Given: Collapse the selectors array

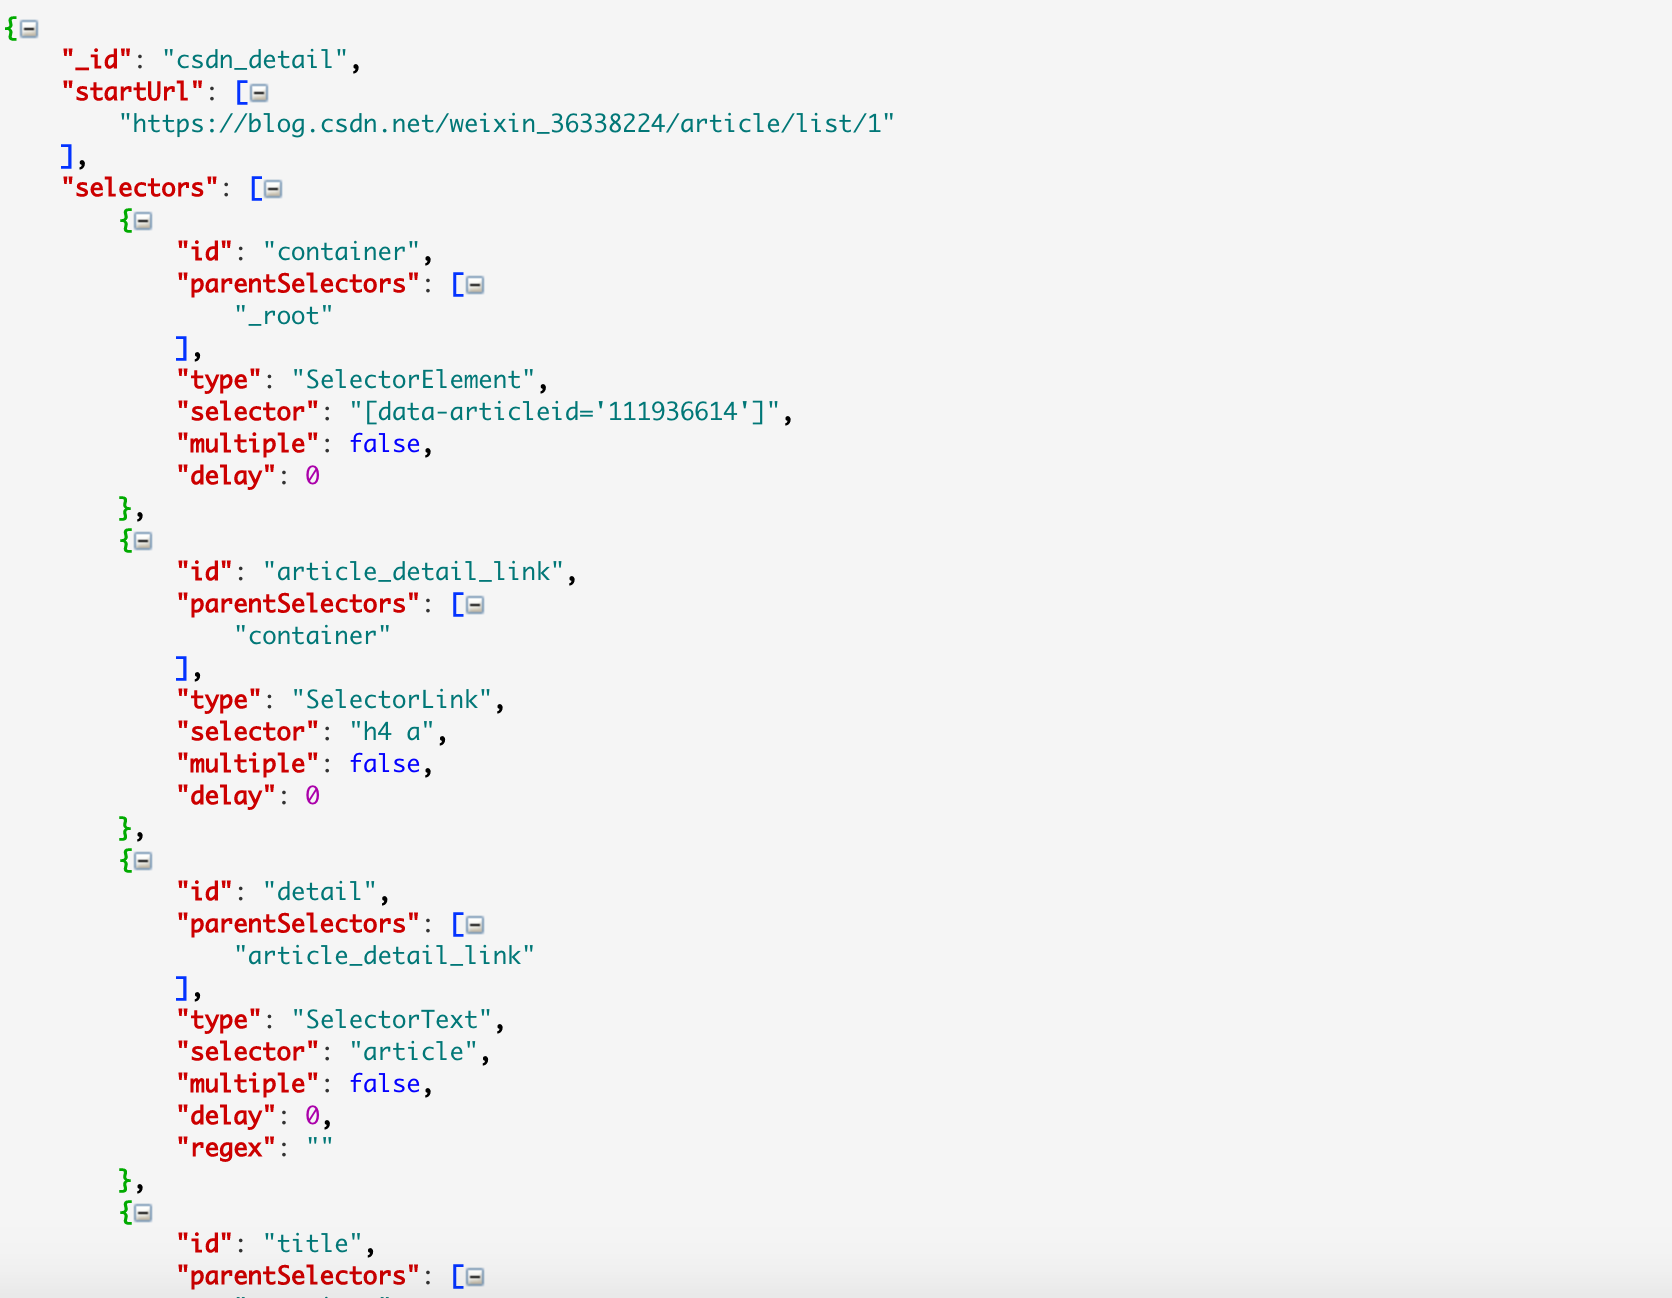Looking at the screenshot, I should coord(273,189).
